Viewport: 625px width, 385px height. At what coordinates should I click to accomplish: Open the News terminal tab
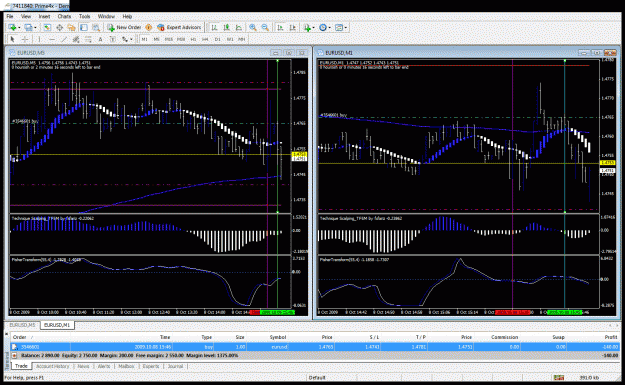coord(83,366)
